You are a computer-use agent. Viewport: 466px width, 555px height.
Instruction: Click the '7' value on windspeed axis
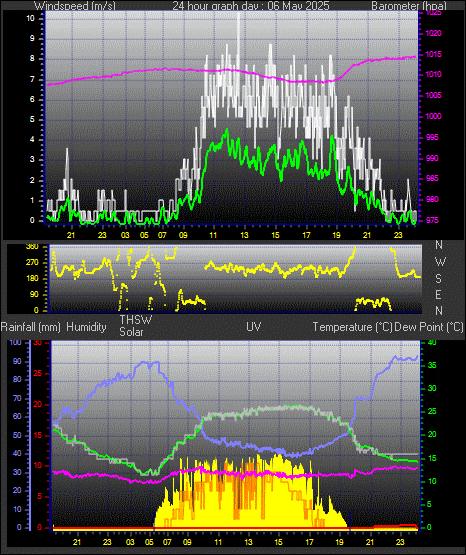coord(32,79)
